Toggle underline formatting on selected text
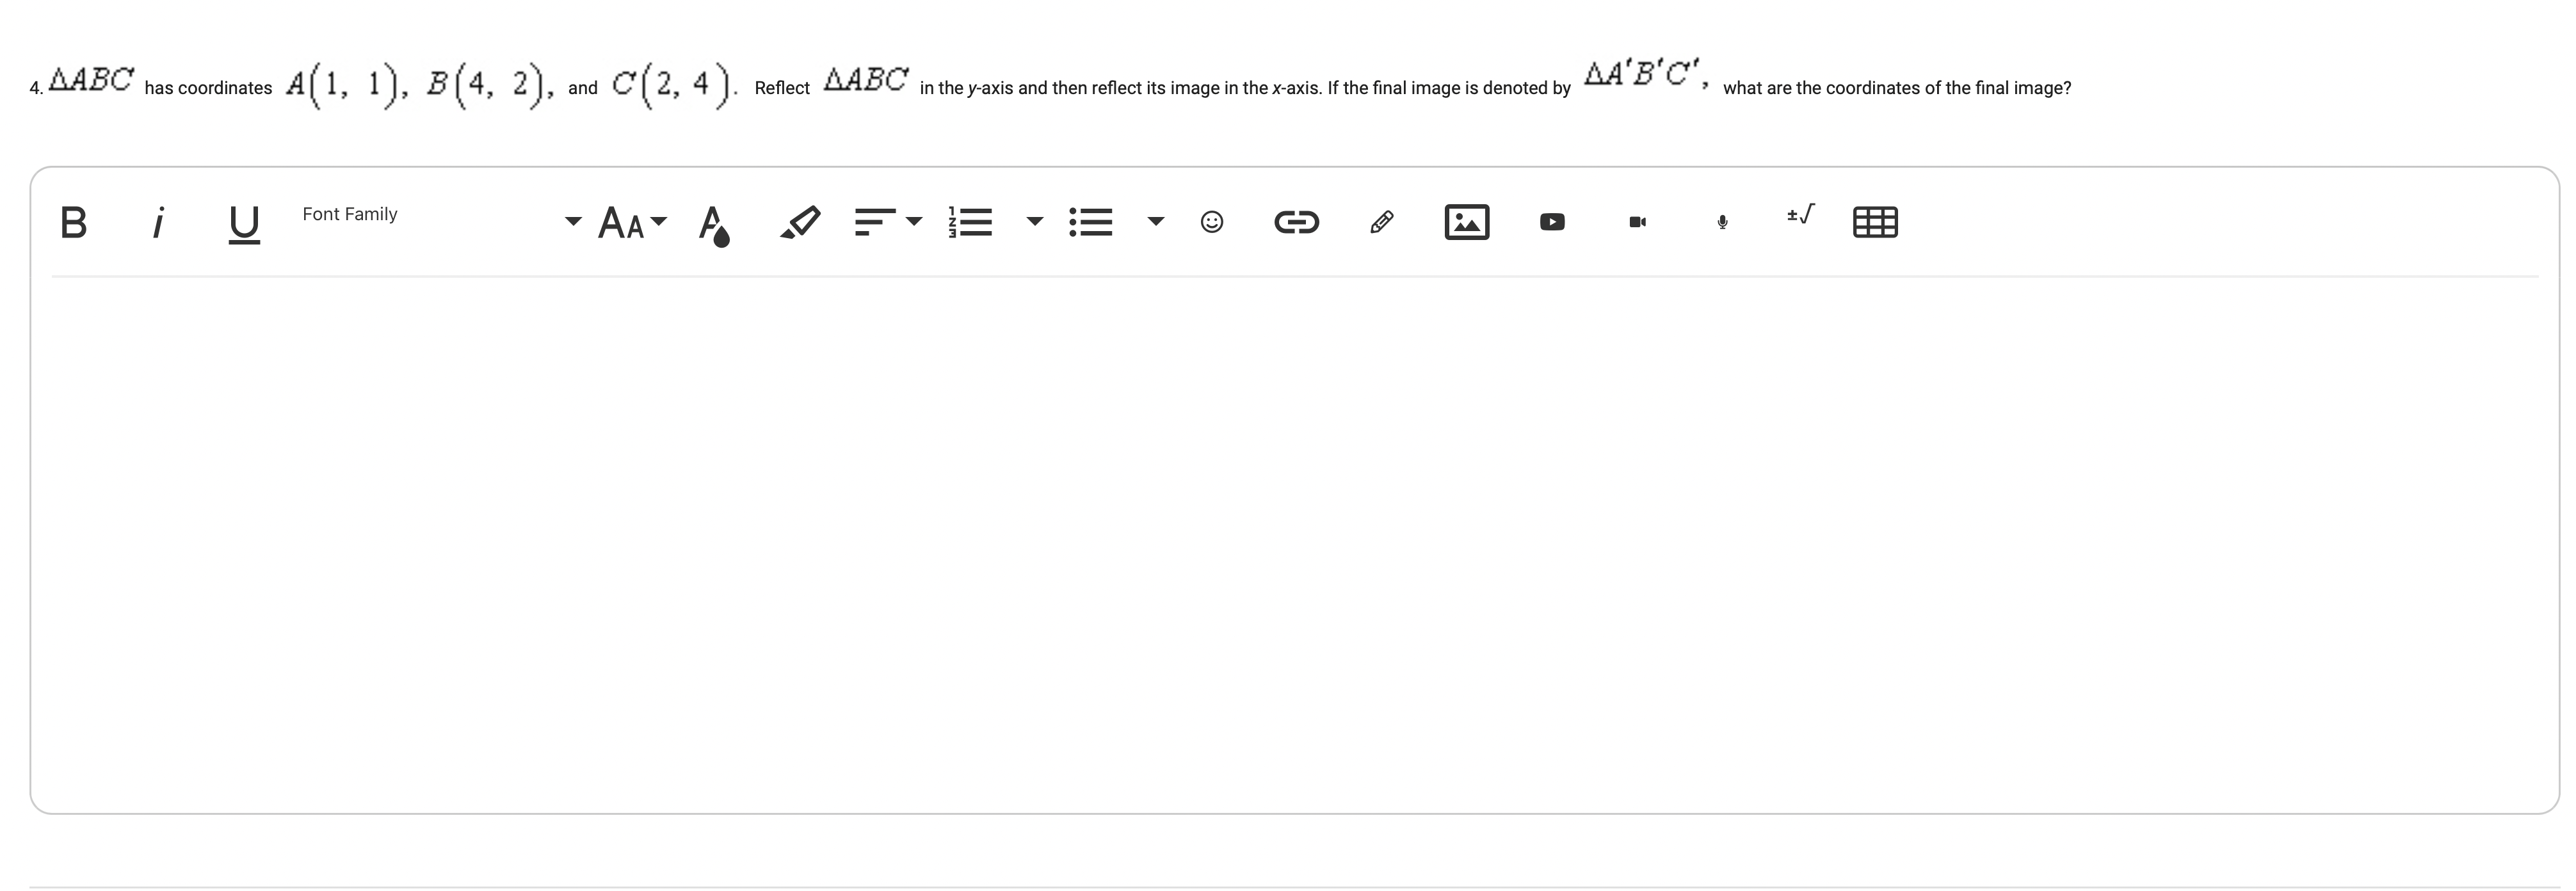Image resolution: width=2576 pixels, height=891 pixels. coord(243,220)
